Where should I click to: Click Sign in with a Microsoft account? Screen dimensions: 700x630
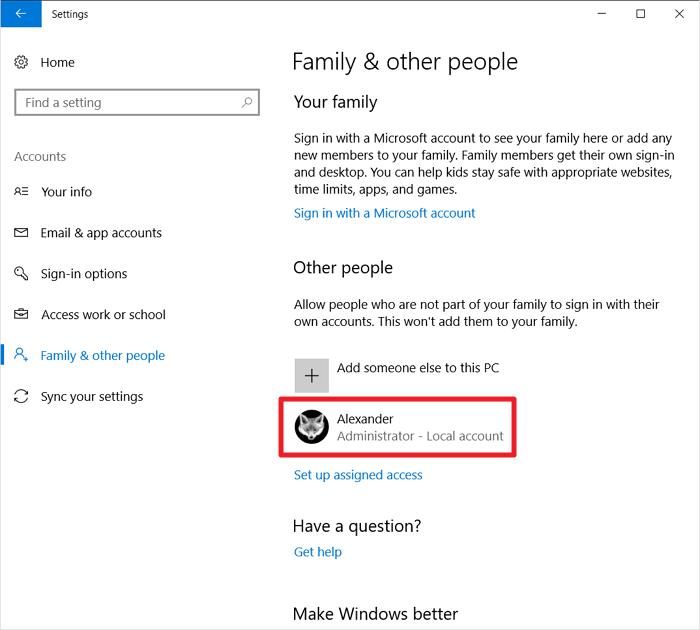tap(384, 213)
